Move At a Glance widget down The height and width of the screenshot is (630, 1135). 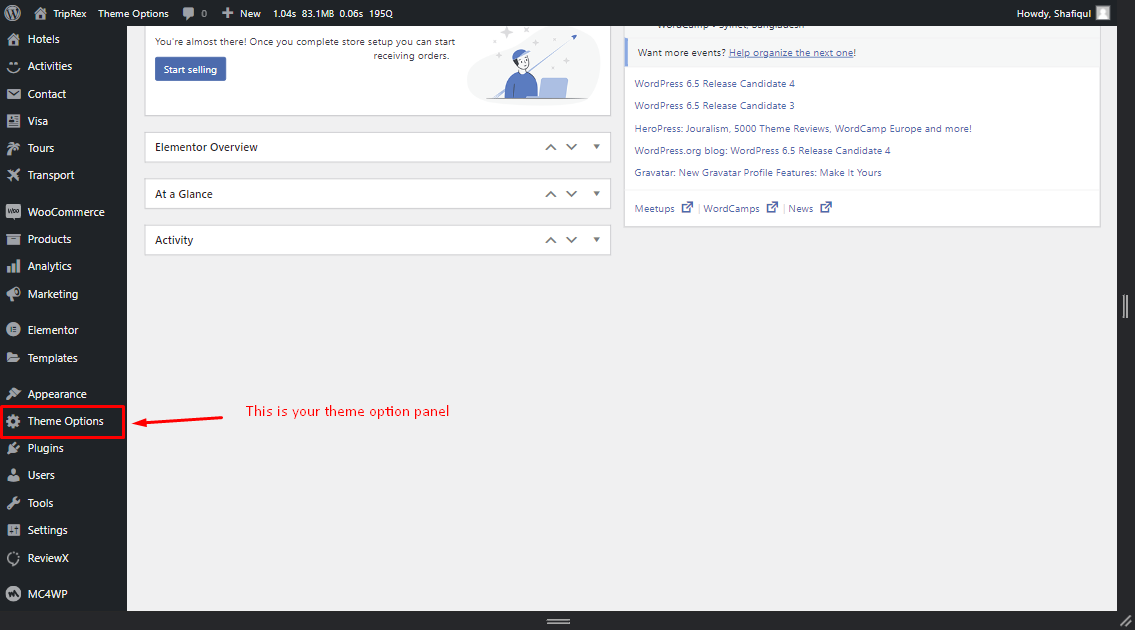[572, 194]
